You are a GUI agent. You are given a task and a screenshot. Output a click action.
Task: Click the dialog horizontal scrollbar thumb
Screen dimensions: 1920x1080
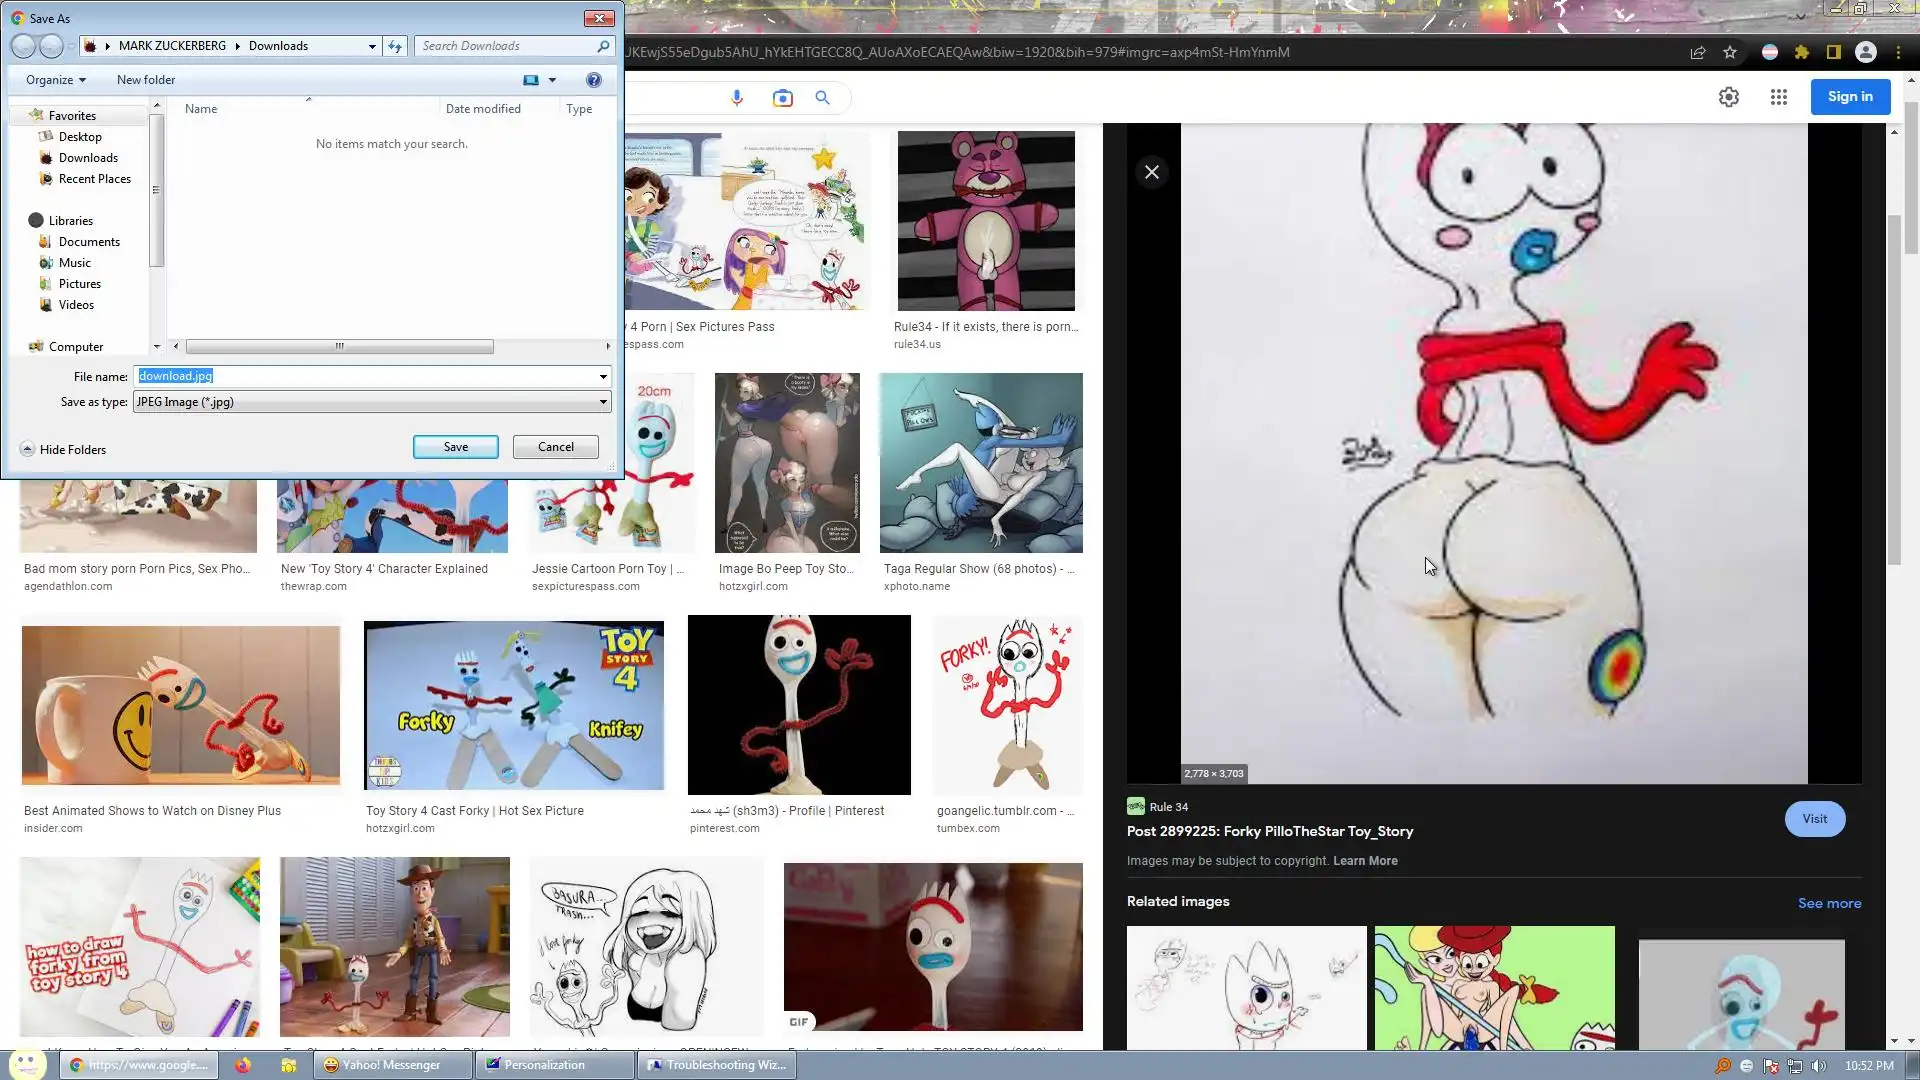pyautogui.click(x=339, y=346)
